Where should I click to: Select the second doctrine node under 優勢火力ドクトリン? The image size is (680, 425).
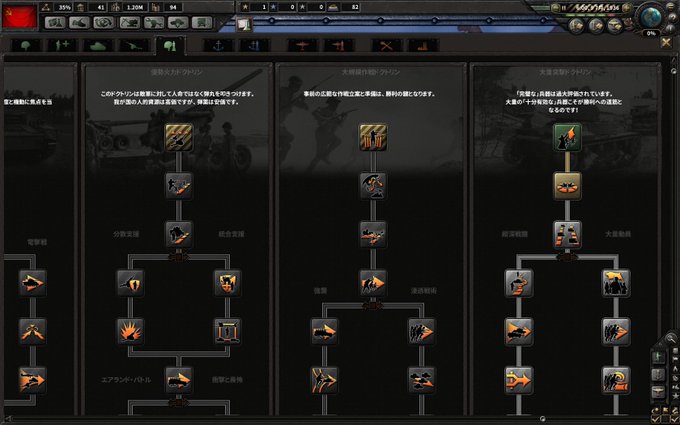click(179, 186)
